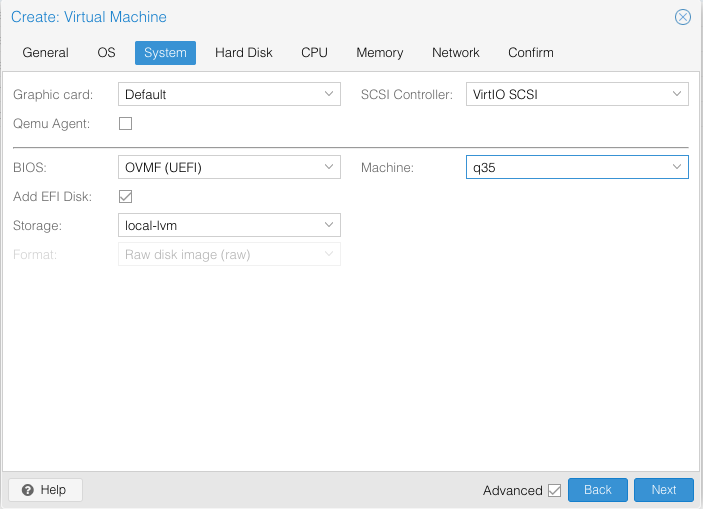The image size is (703, 509).
Task: Expand the SCSI Controller dropdown arrow
Action: coord(677,94)
